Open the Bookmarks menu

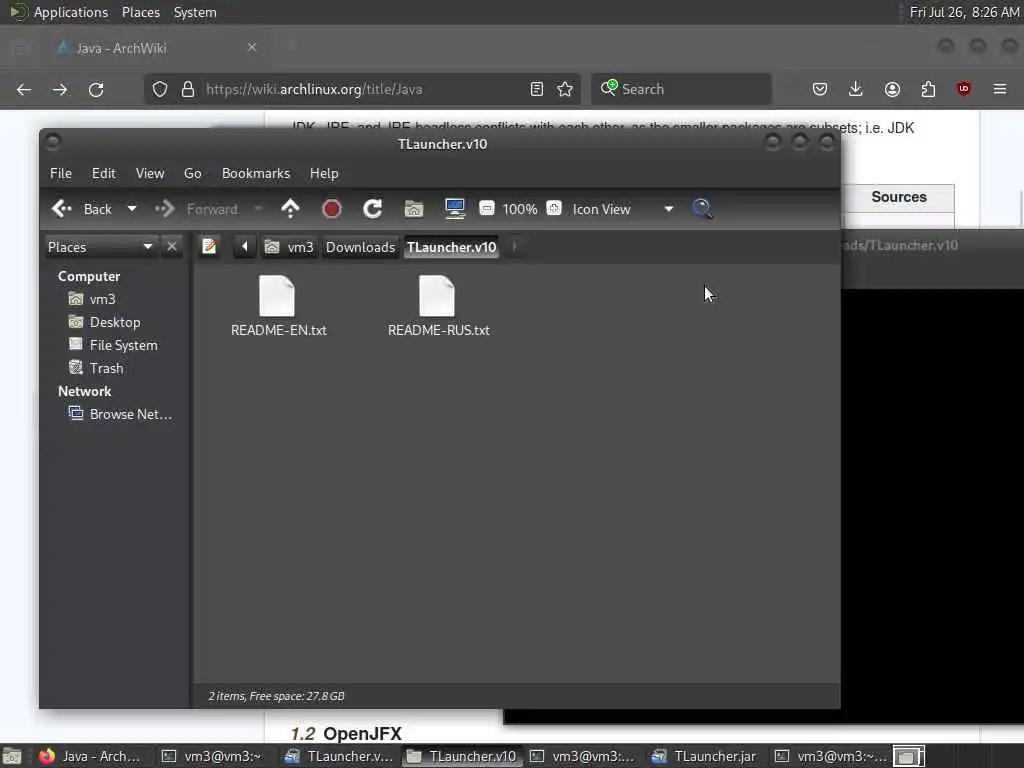click(x=255, y=173)
